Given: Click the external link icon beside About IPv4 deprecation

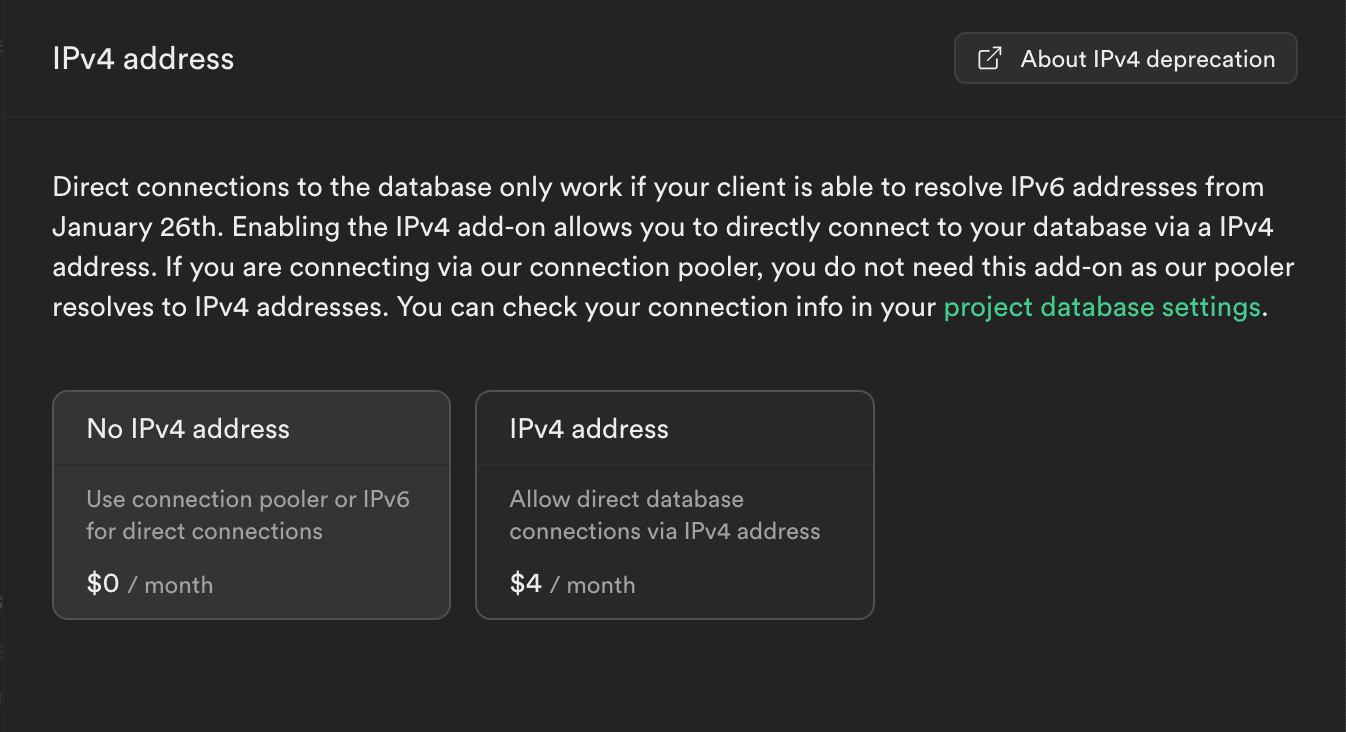Looking at the screenshot, I should coord(989,59).
